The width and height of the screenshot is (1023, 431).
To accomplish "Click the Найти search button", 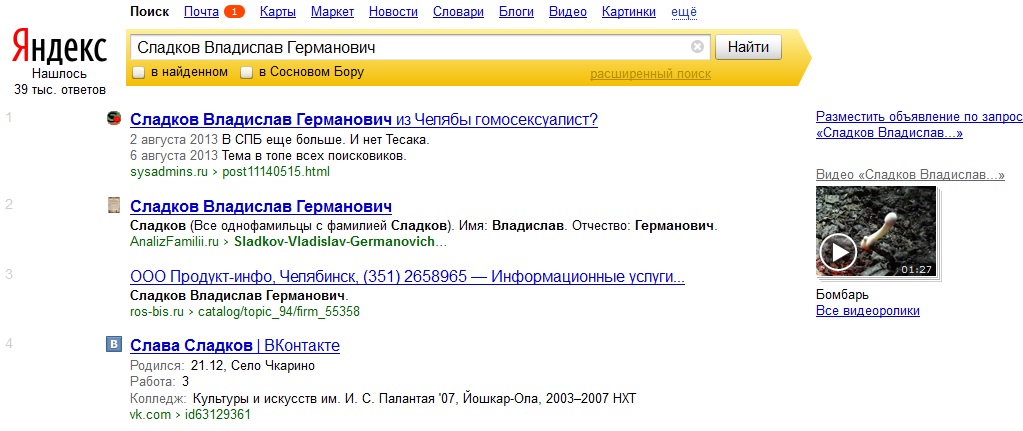I will click(x=748, y=47).
